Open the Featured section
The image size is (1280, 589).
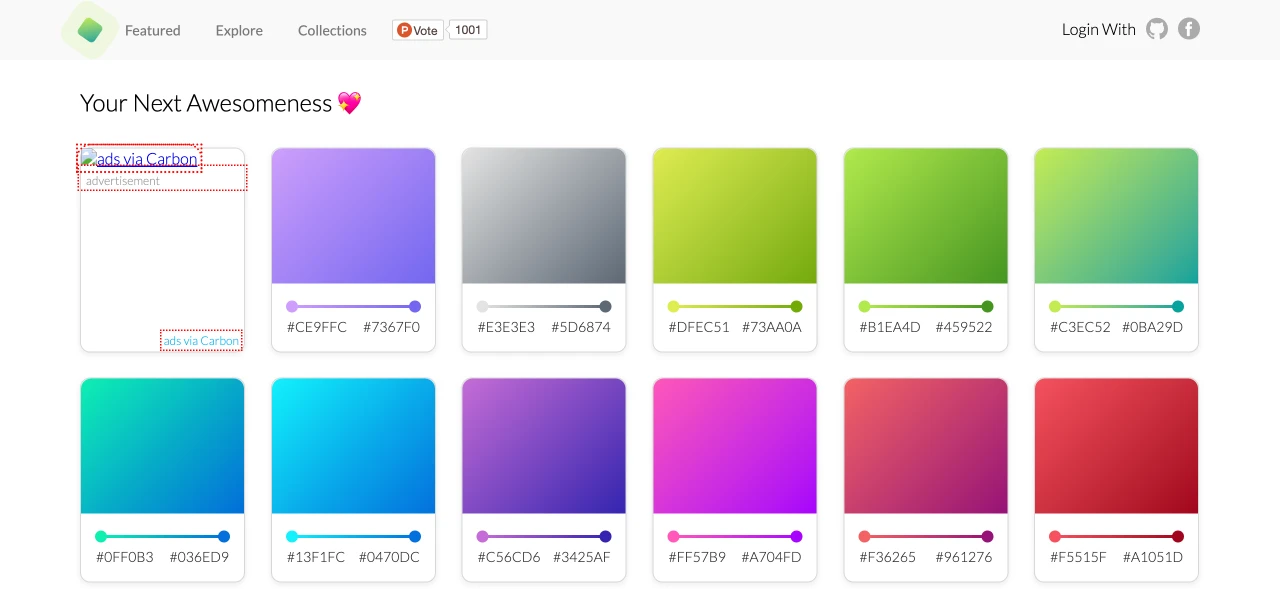point(152,30)
